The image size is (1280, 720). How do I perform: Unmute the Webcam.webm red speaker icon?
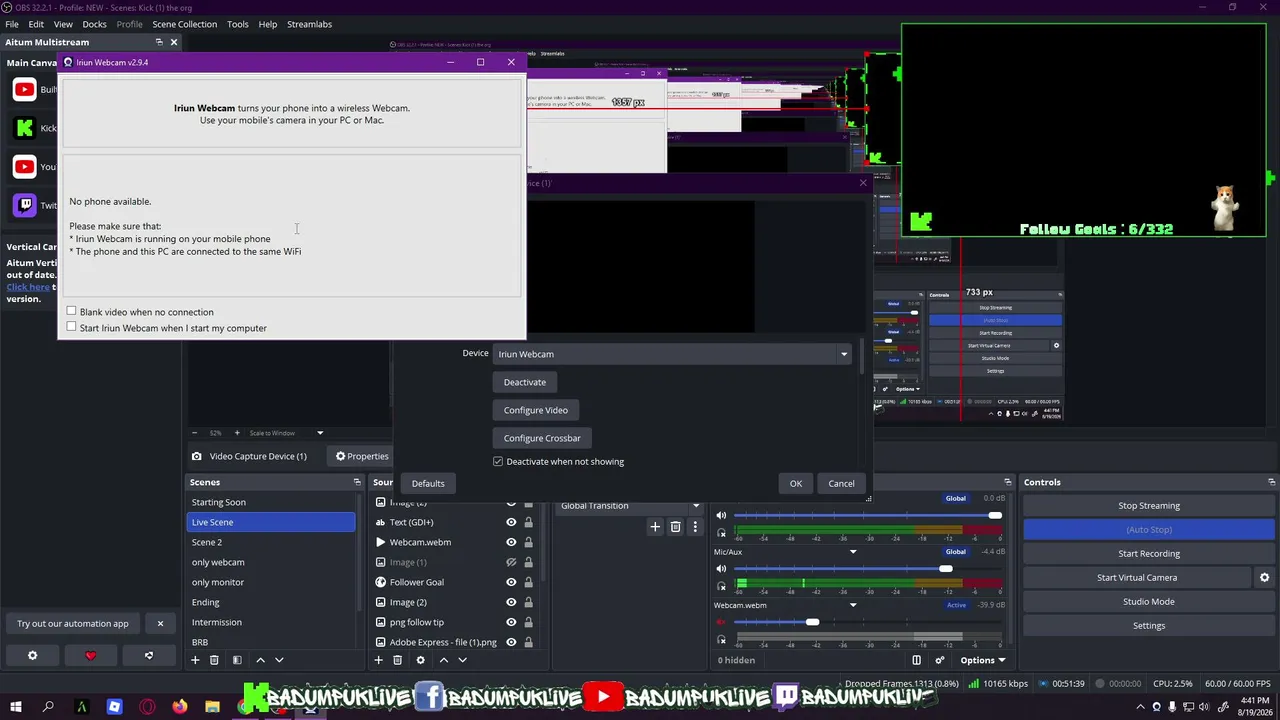tap(721, 622)
